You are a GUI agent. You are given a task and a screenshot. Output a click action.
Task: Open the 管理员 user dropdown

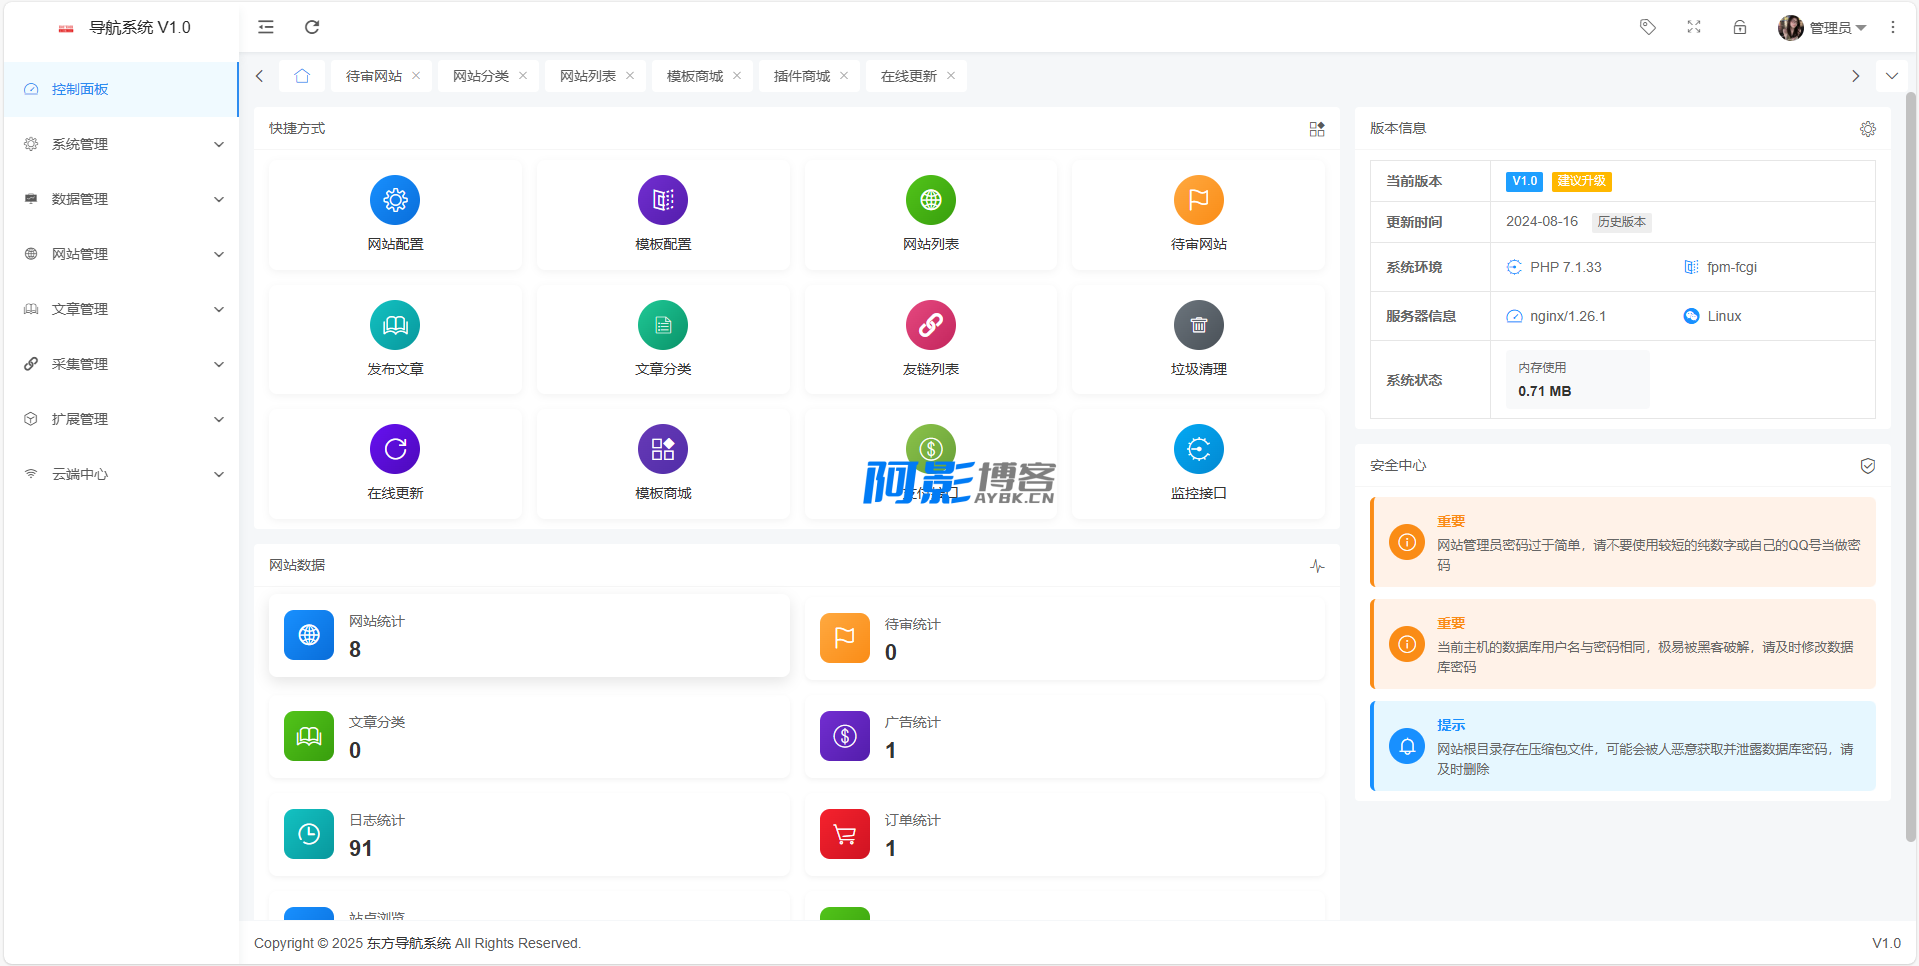tap(1824, 28)
